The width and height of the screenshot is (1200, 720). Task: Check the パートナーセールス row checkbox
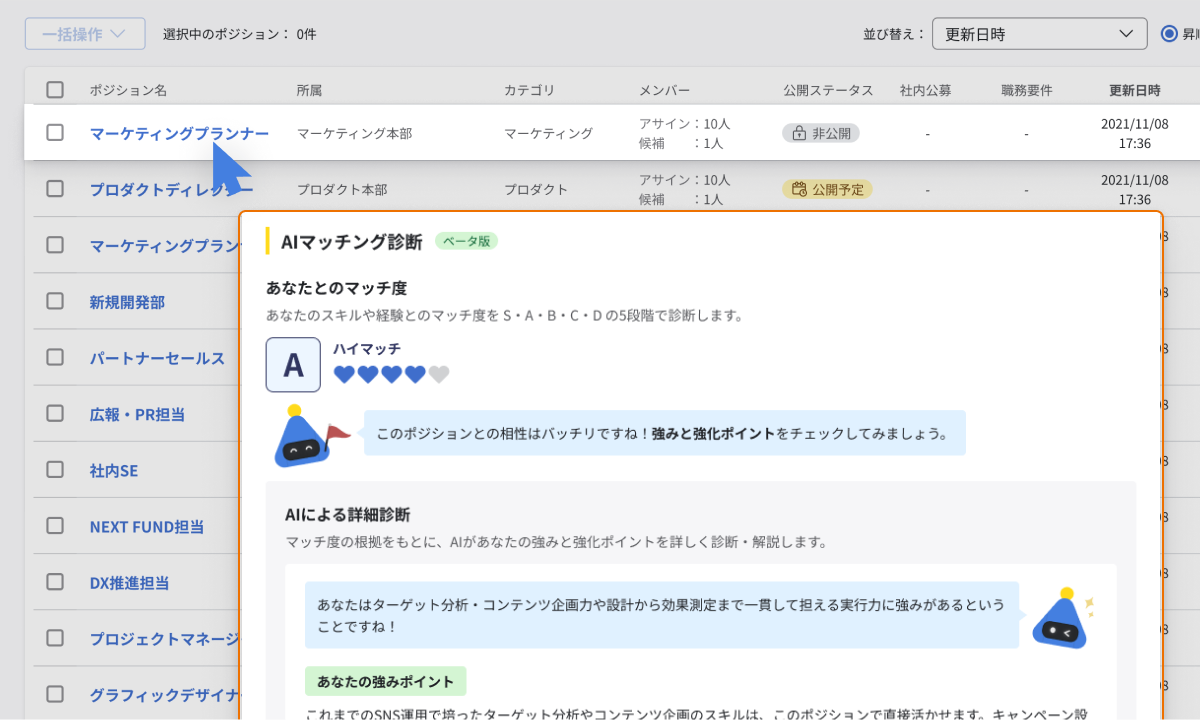[55, 357]
